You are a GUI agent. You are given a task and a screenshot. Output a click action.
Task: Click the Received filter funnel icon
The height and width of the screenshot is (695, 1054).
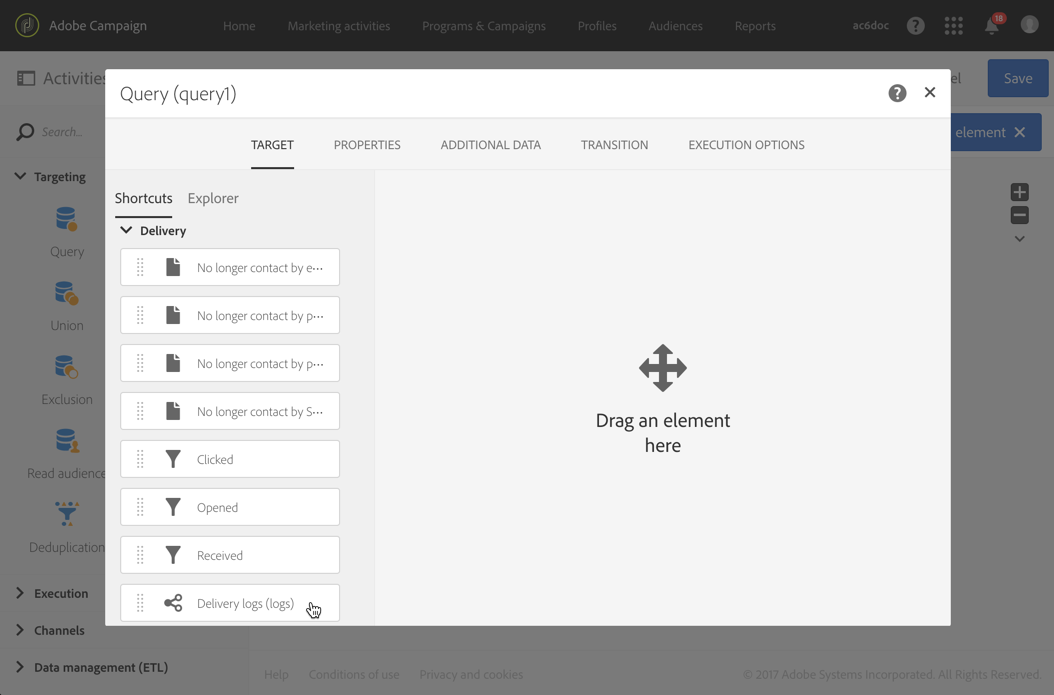coord(173,555)
